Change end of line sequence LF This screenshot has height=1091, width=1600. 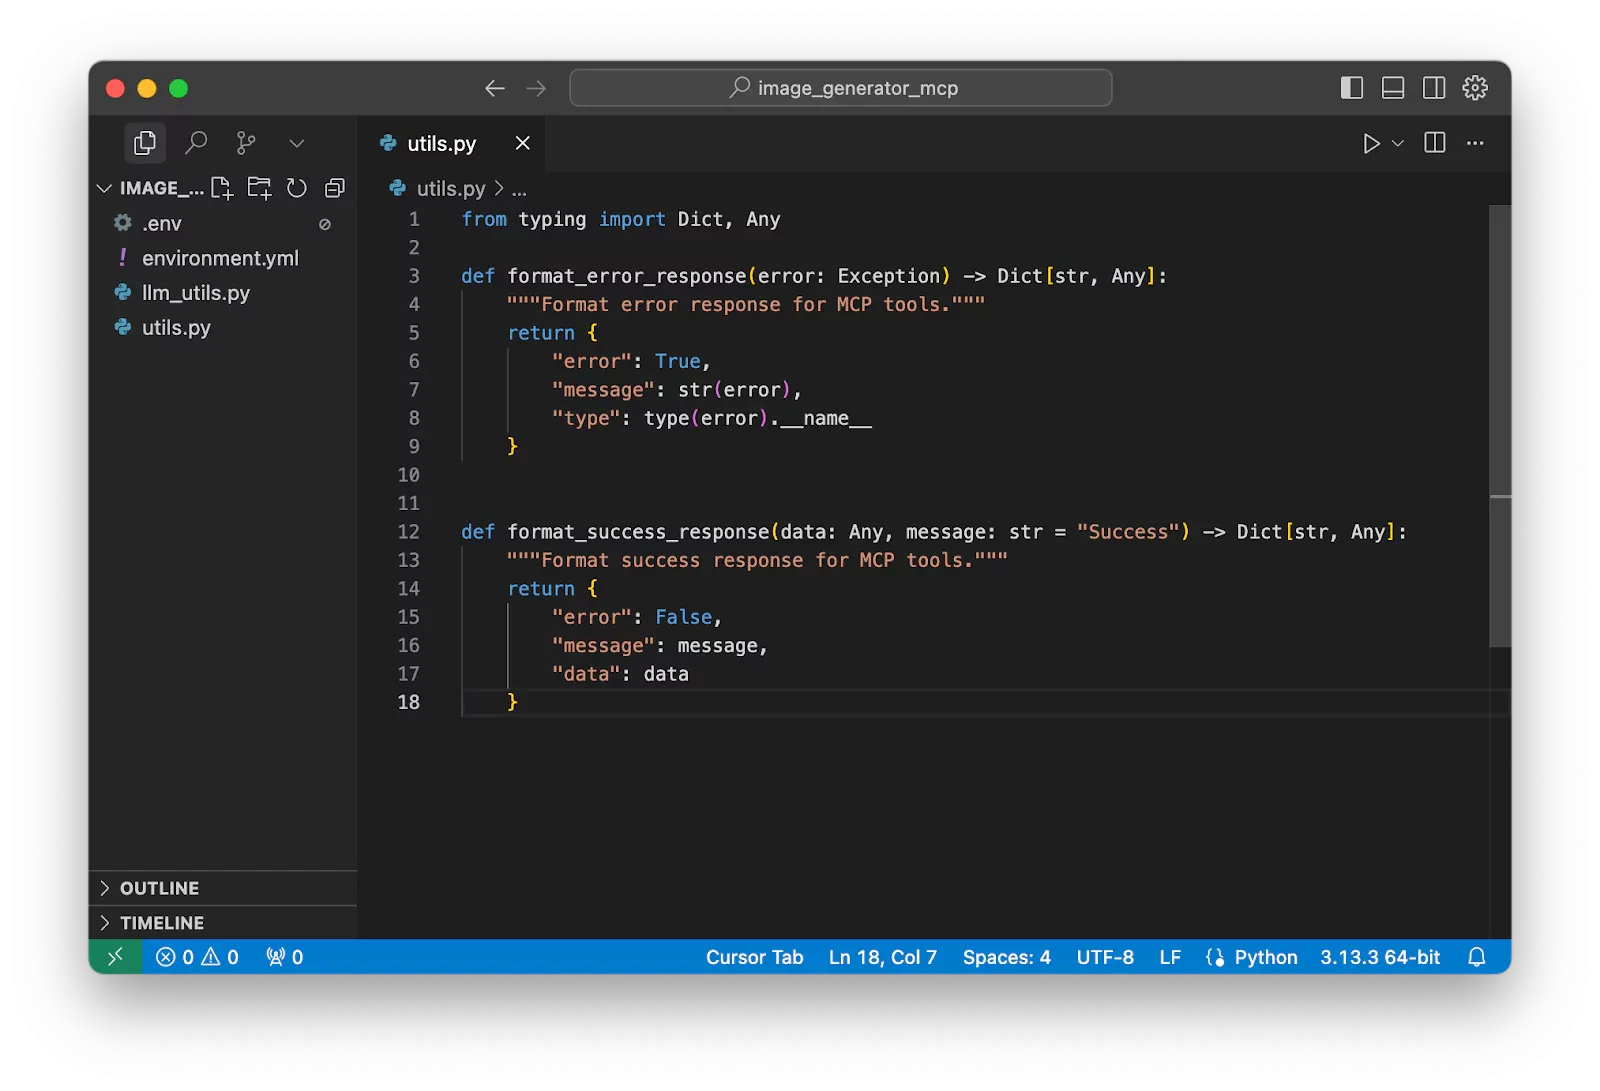point(1170,957)
